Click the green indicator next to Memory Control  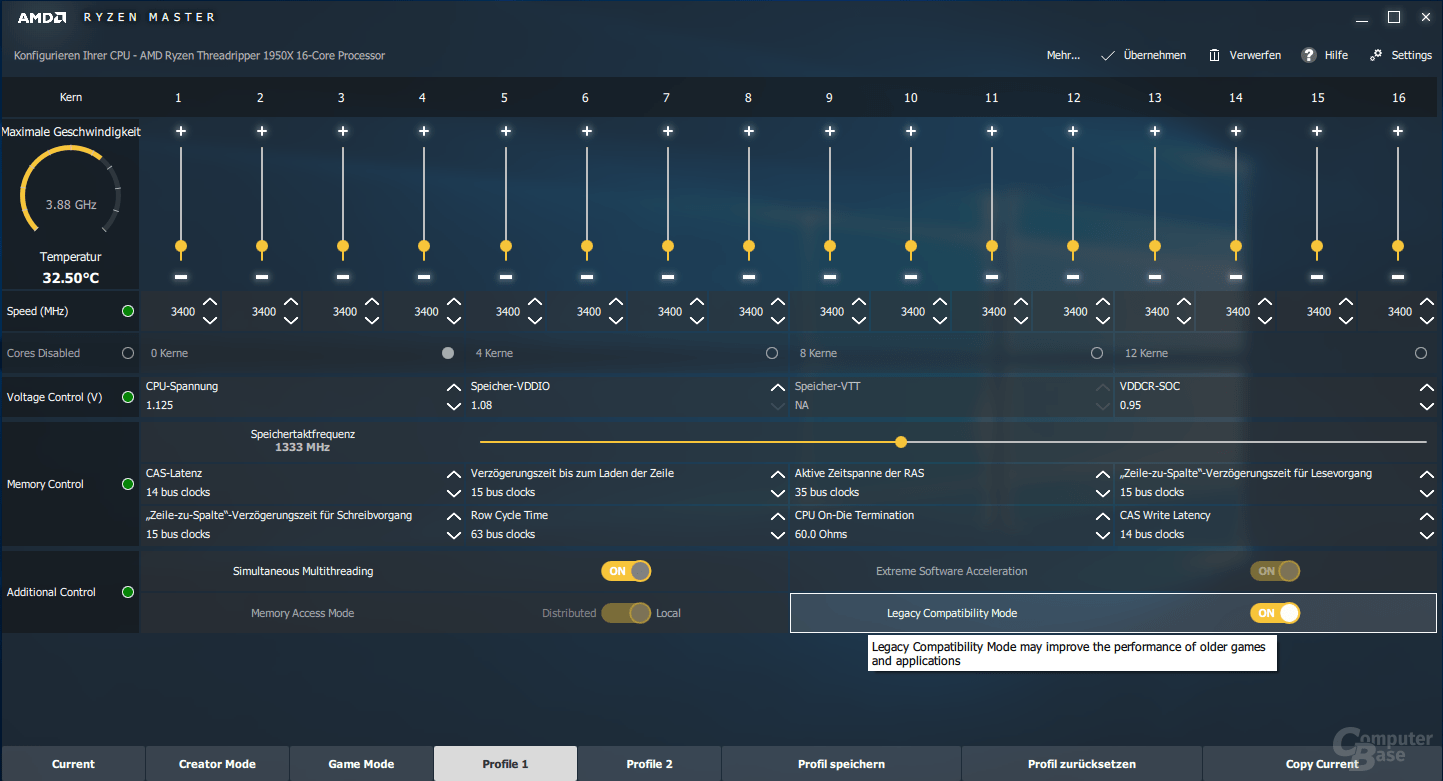[x=128, y=484]
